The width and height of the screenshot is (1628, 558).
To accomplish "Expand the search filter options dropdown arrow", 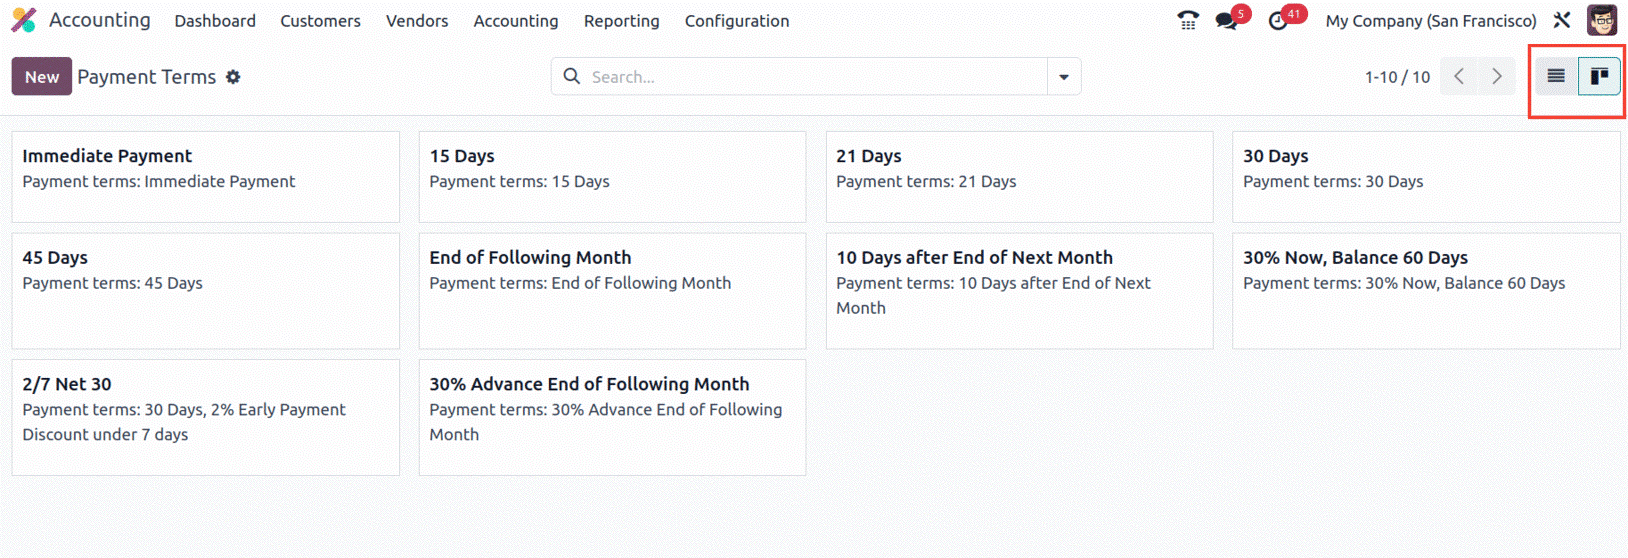I will pyautogui.click(x=1064, y=77).
